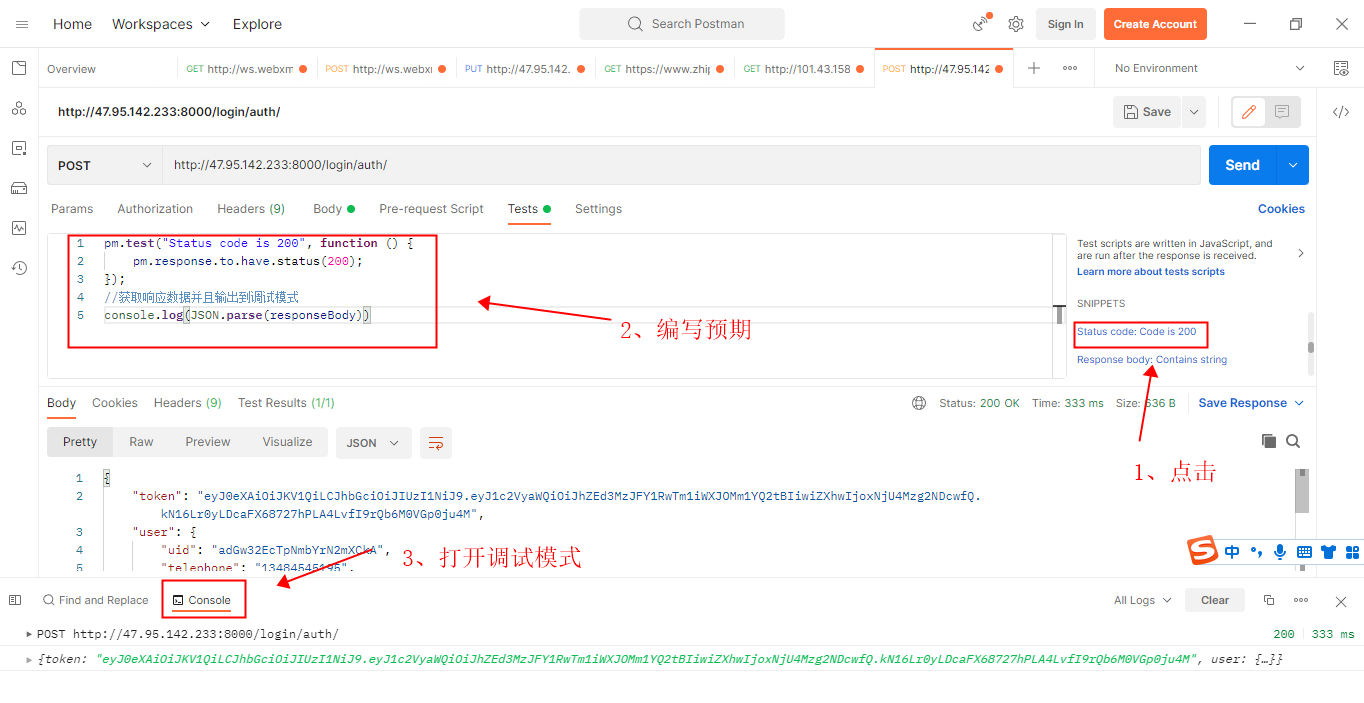
Task: Expand the token object console log entry
Action: tap(29, 659)
